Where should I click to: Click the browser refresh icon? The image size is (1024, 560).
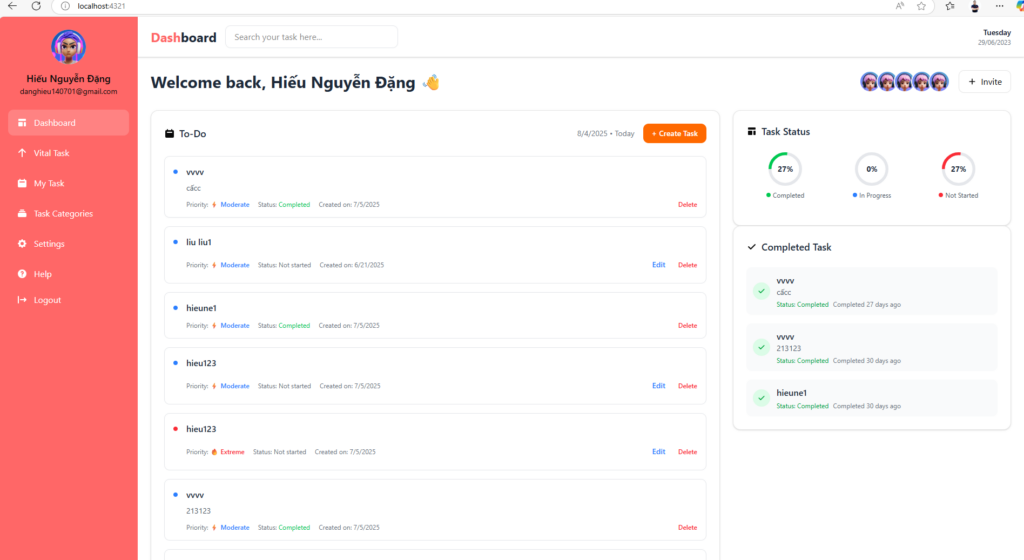[x=36, y=6]
